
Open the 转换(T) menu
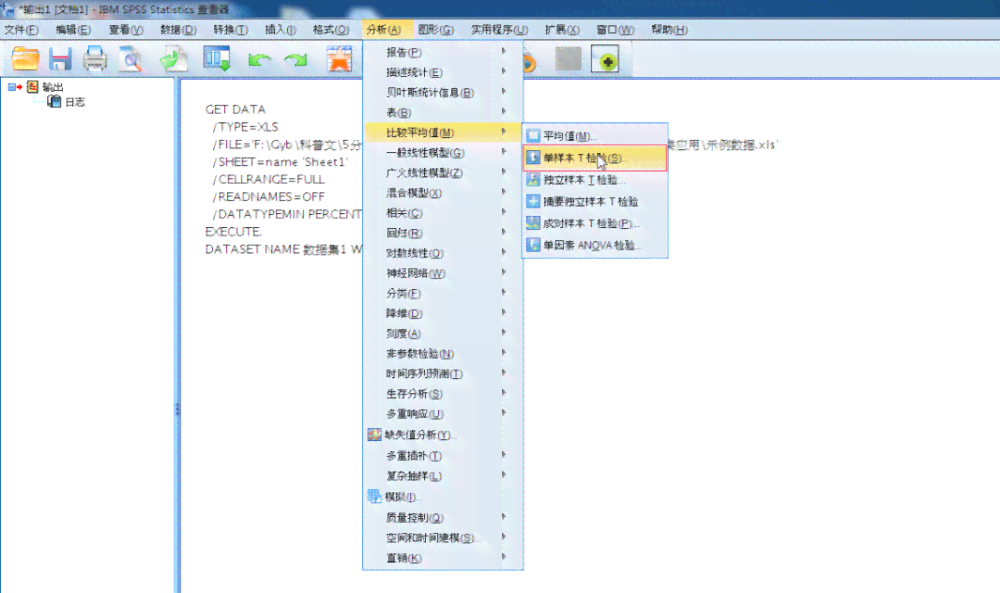[x=230, y=29]
